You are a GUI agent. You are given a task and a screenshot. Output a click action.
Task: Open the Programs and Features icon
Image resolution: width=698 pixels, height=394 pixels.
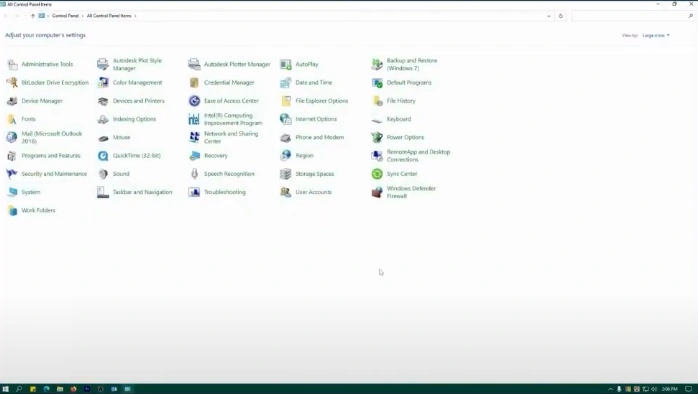coord(12,156)
